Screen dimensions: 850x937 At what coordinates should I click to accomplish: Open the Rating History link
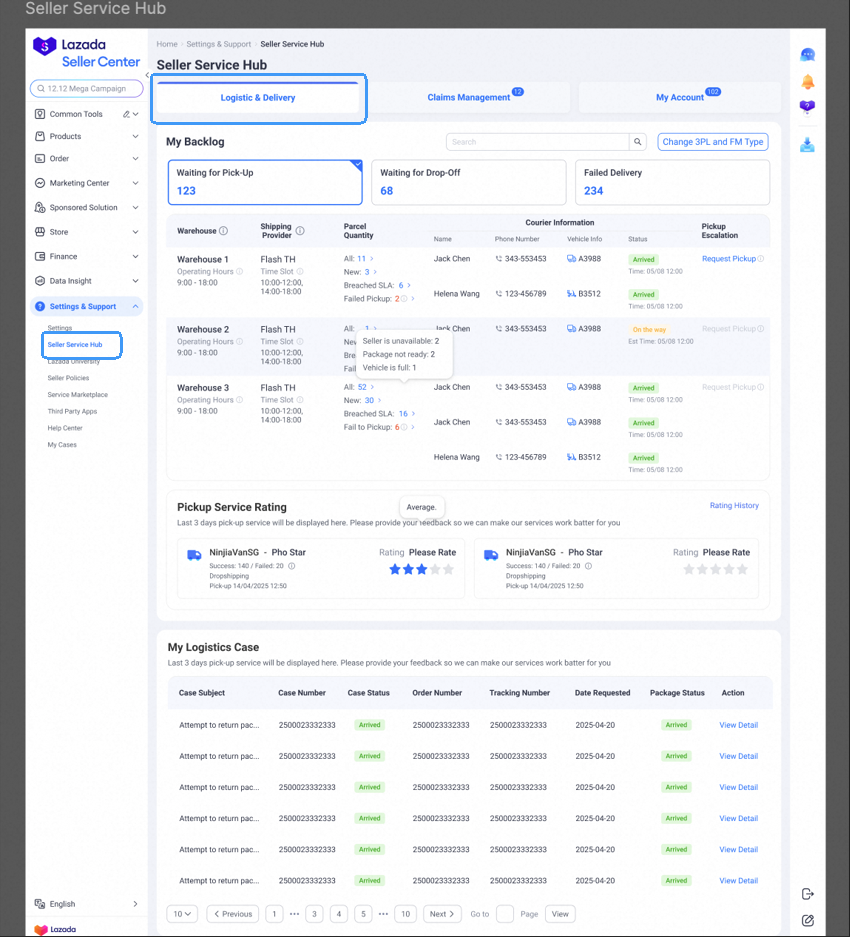click(734, 506)
